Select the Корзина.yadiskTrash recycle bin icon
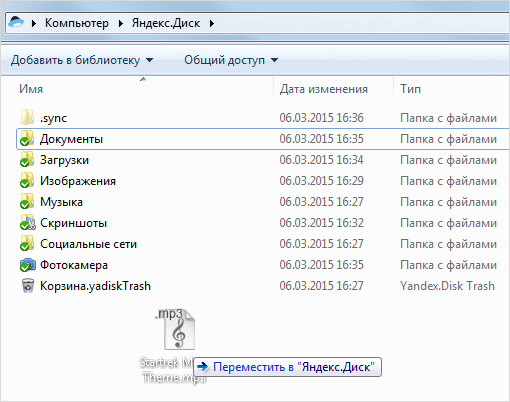510x402 pixels. pos(27,286)
